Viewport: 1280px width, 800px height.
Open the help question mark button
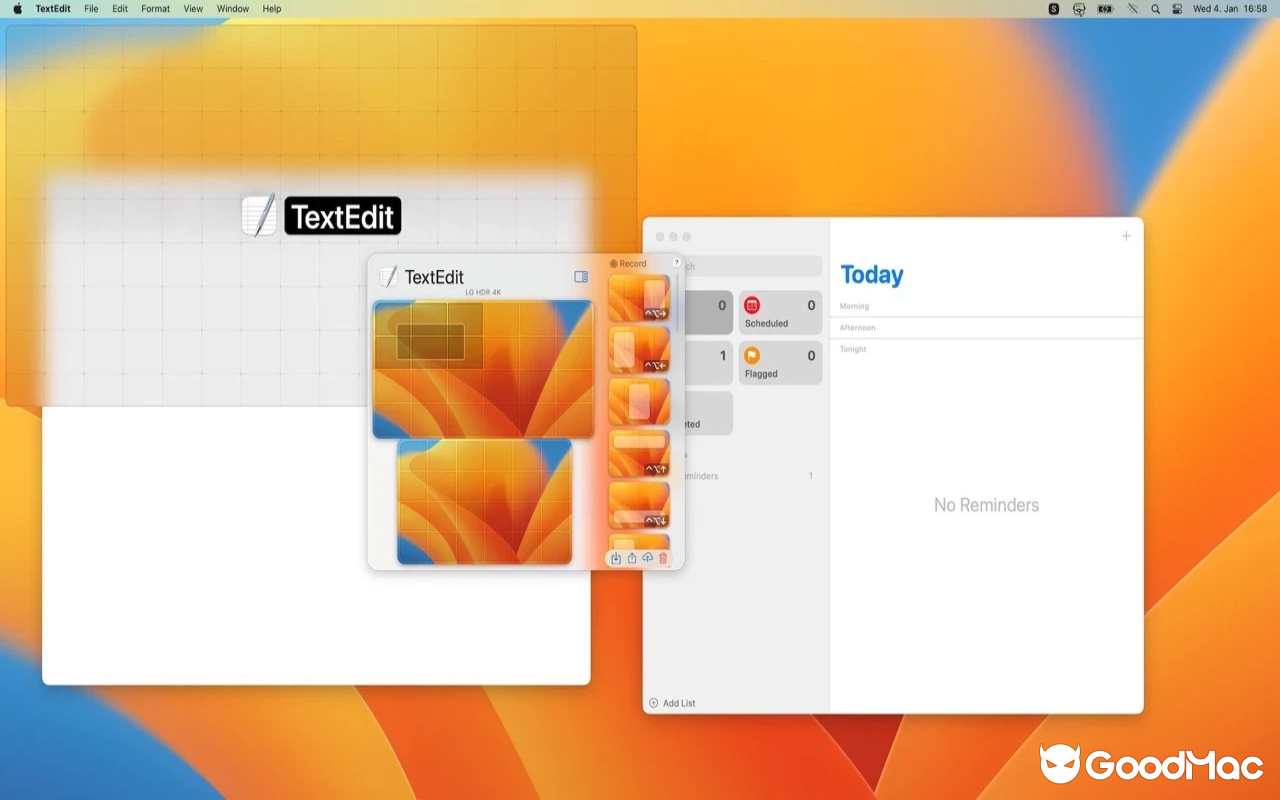coord(676,263)
